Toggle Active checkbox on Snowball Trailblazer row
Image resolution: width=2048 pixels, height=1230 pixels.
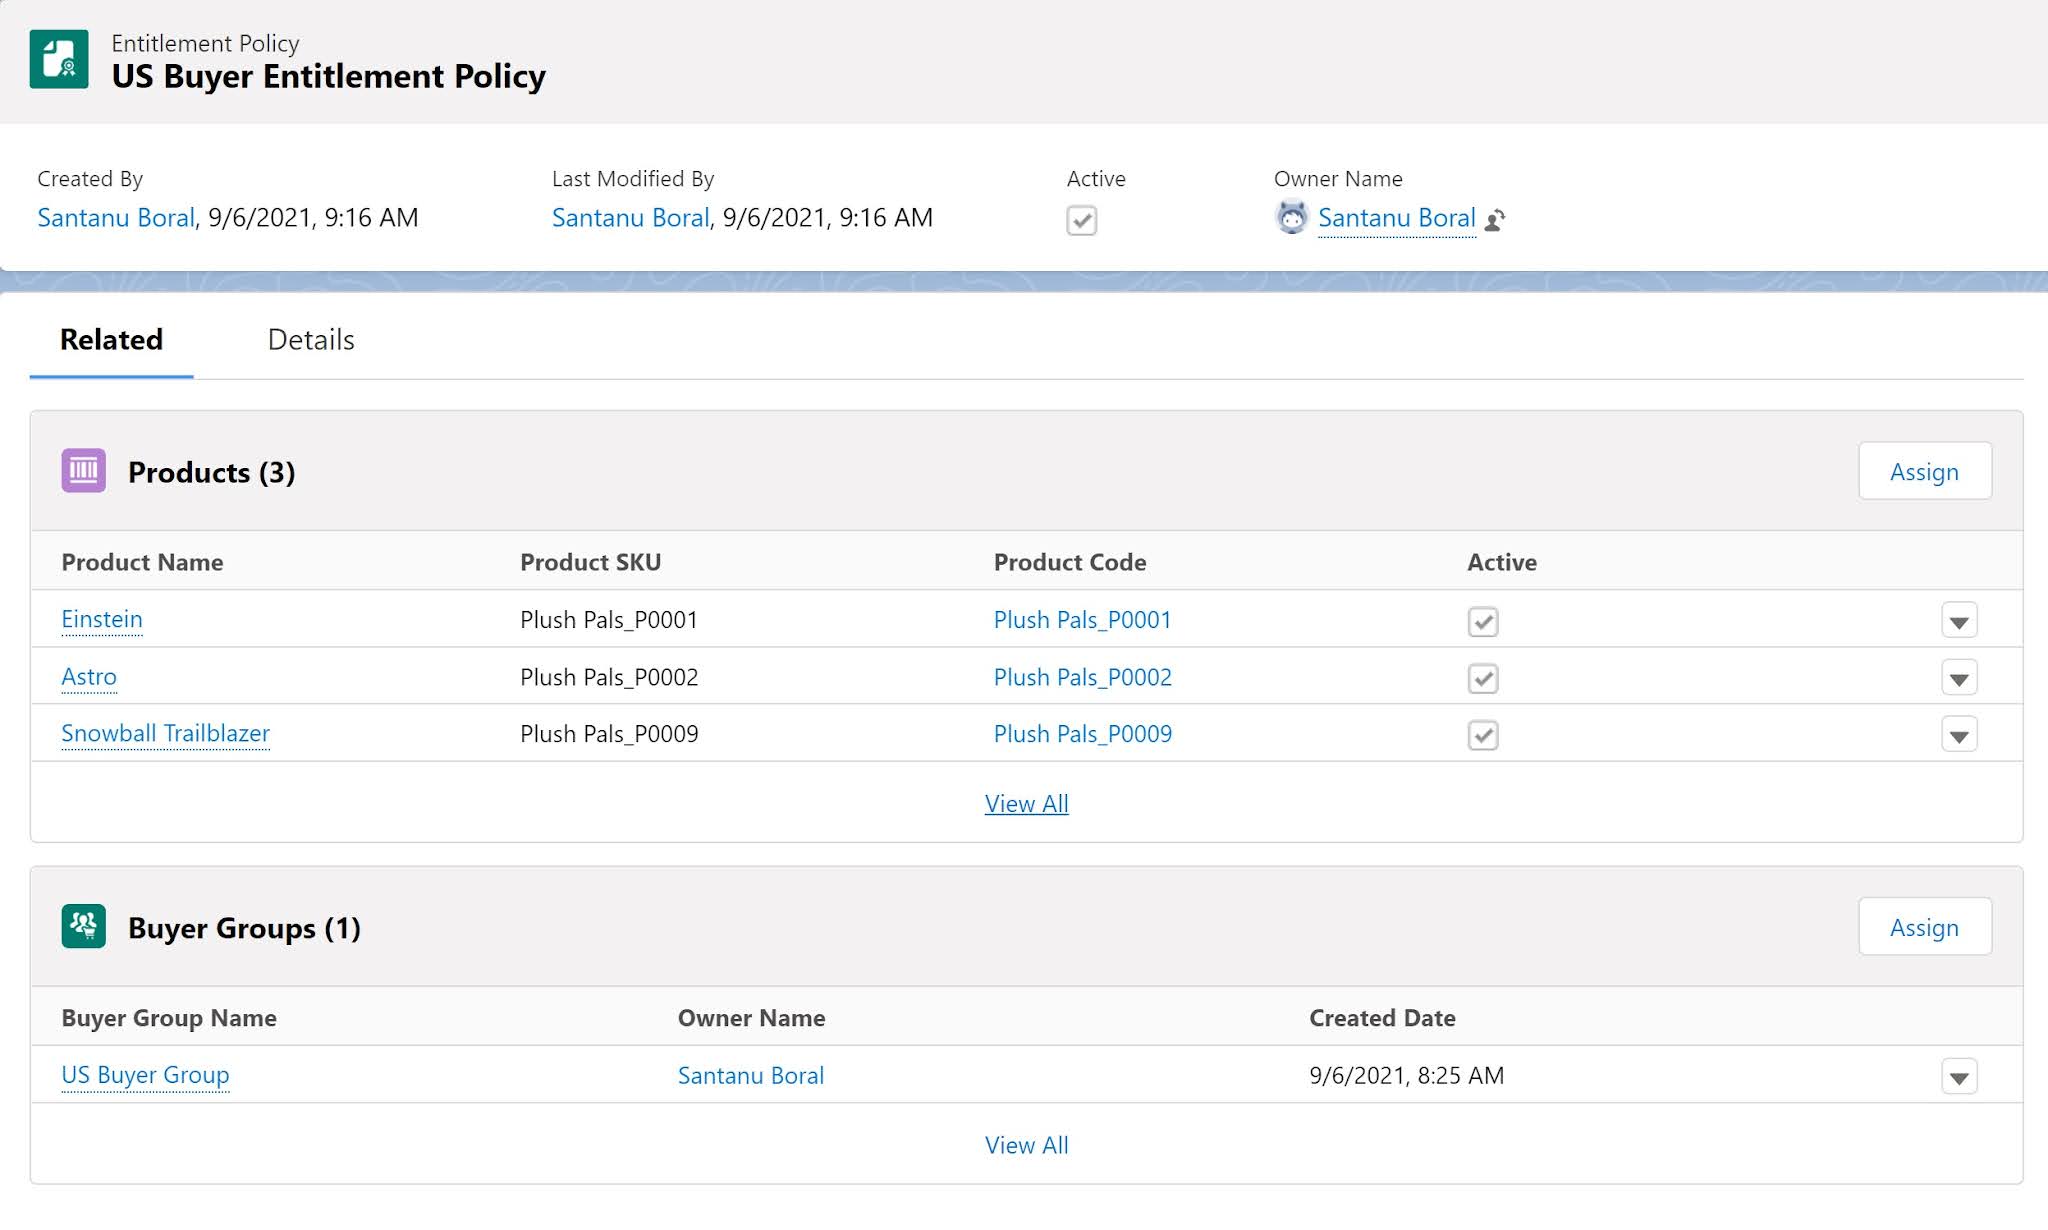1483,735
